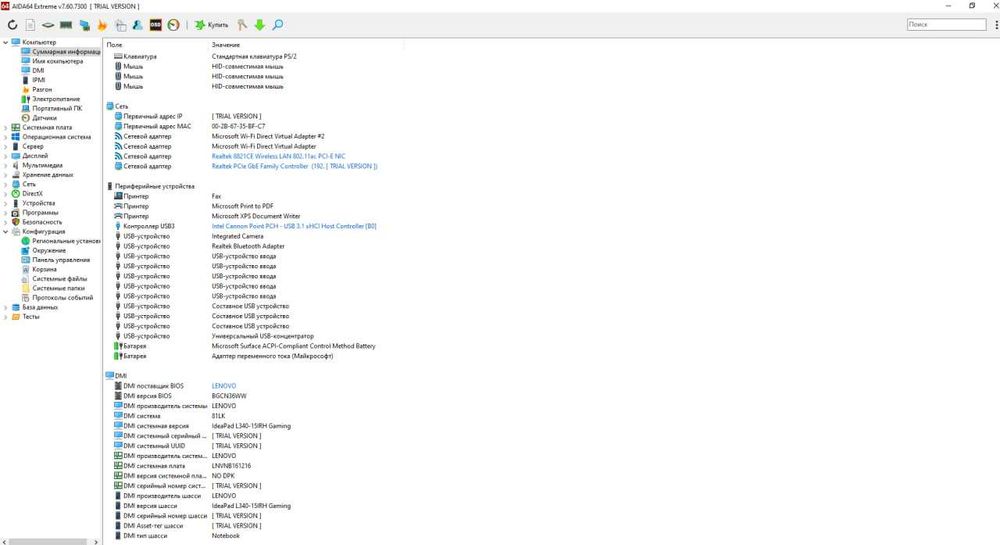Image resolution: width=1000 pixels, height=545 pixels.
Task: Click the Купить buy button
Action: pos(212,25)
